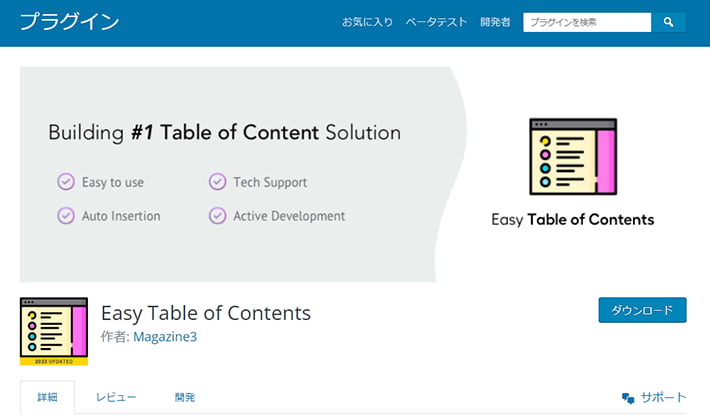The width and height of the screenshot is (710, 420).
Task: Click the Auto Insertion checkmark icon
Action: pos(66,215)
